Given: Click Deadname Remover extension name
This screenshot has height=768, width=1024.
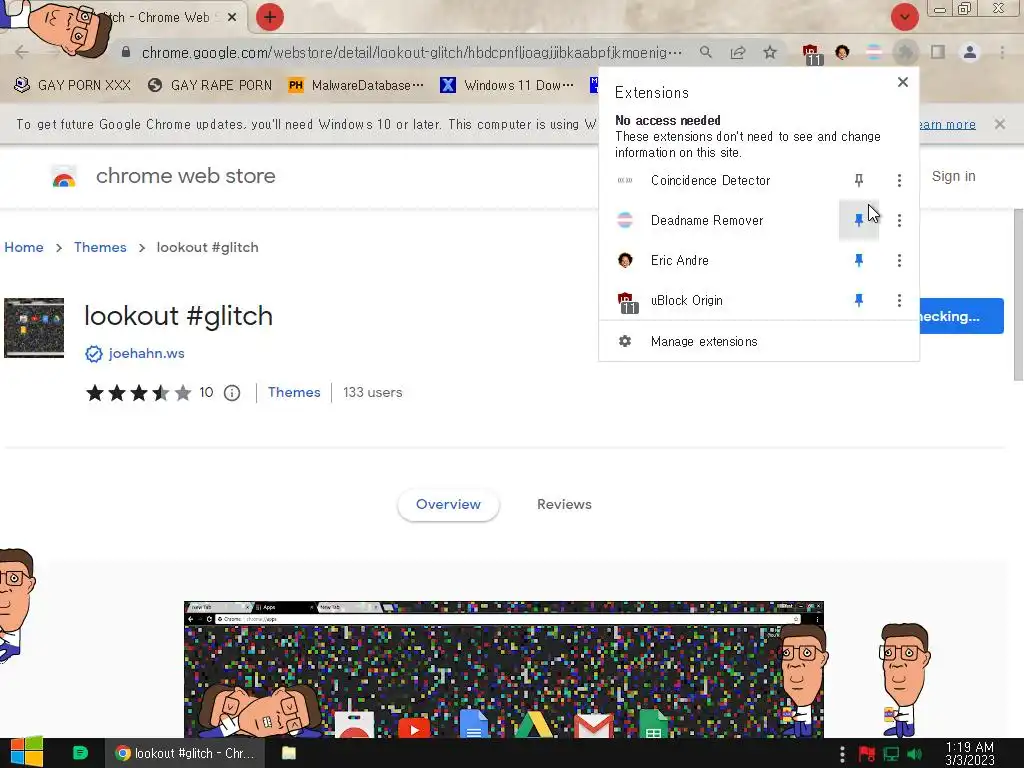Looking at the screenshot, I should (707, 221).
